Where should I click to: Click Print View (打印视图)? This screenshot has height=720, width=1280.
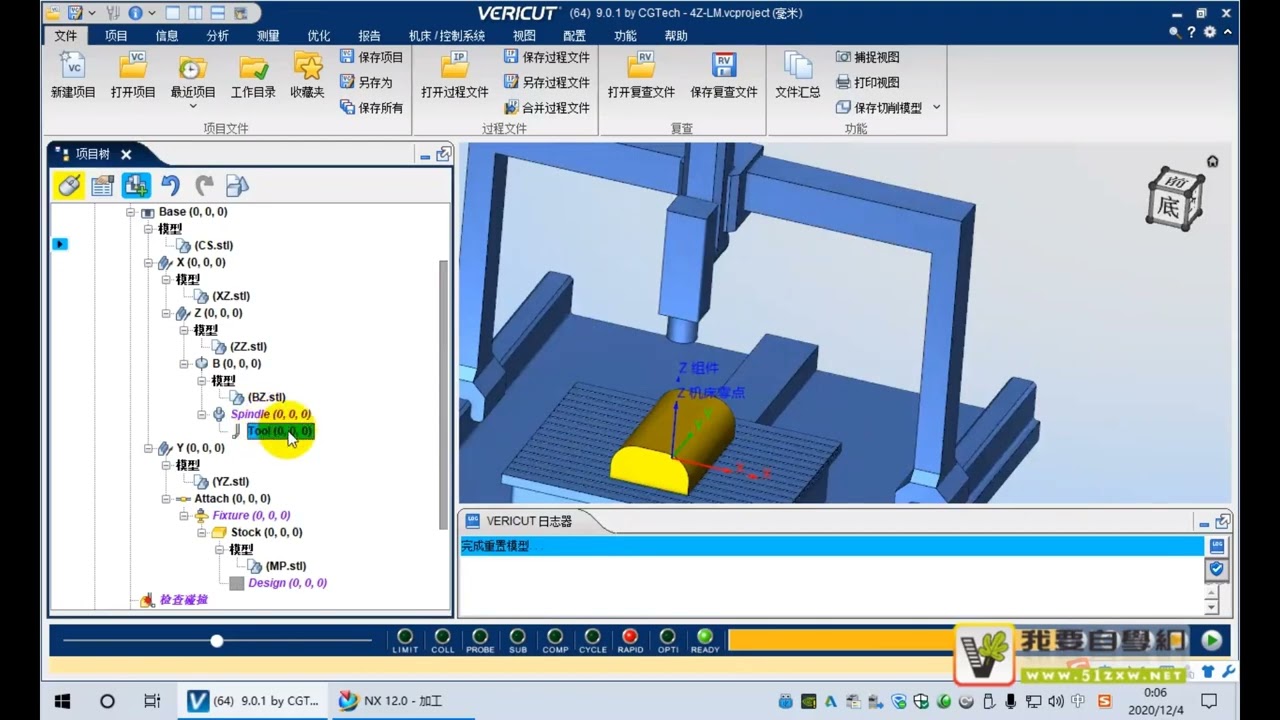(867, 82)
